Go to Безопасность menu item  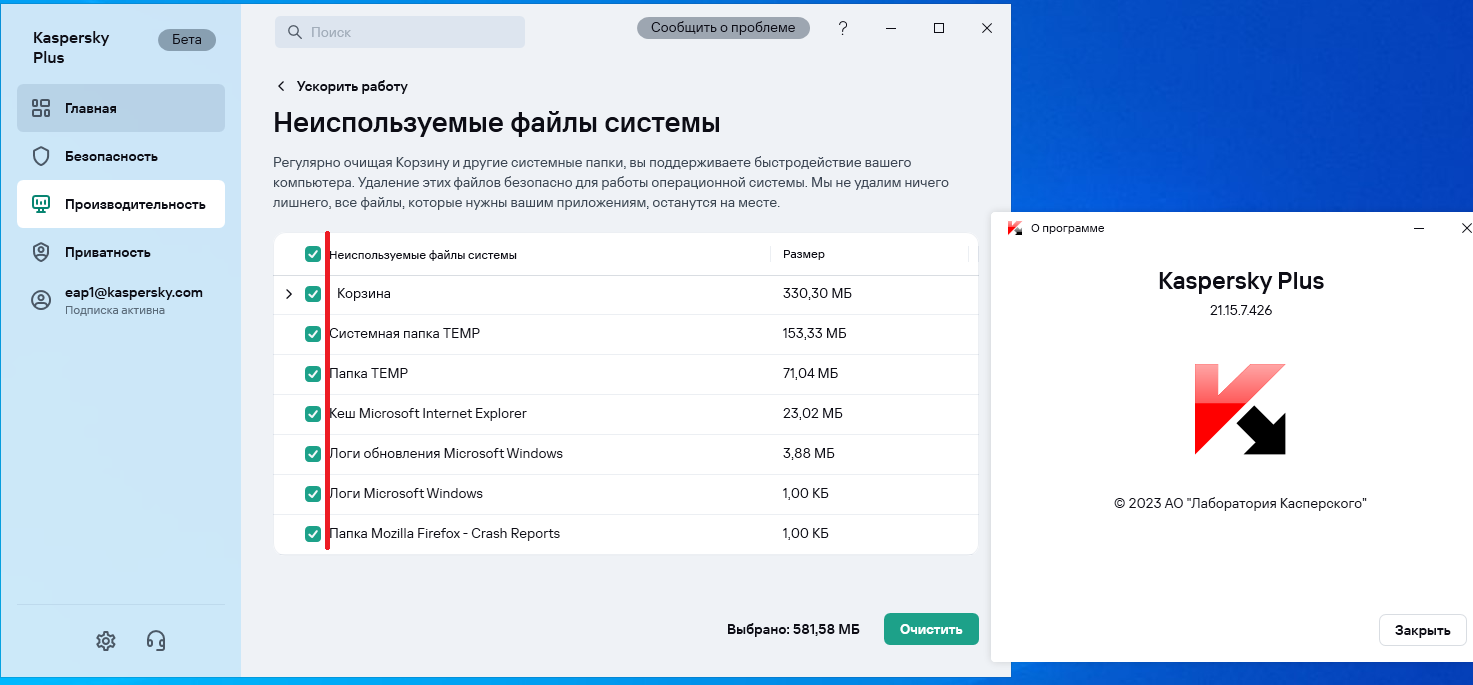pos(121,156)
